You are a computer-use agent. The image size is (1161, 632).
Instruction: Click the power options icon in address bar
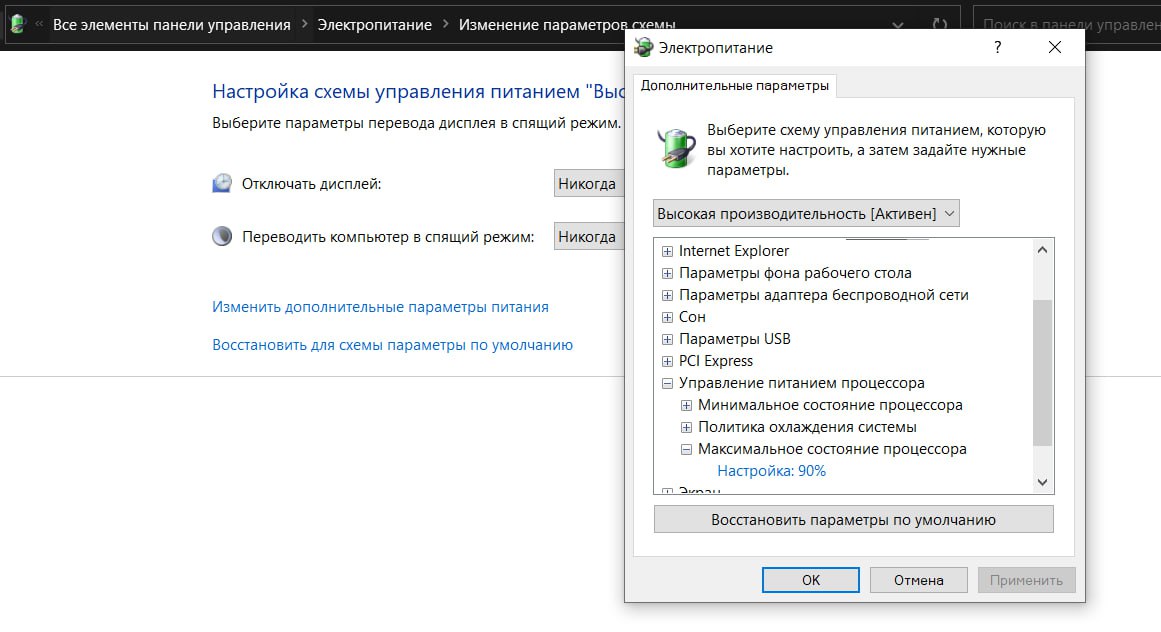tap(16, 24)
